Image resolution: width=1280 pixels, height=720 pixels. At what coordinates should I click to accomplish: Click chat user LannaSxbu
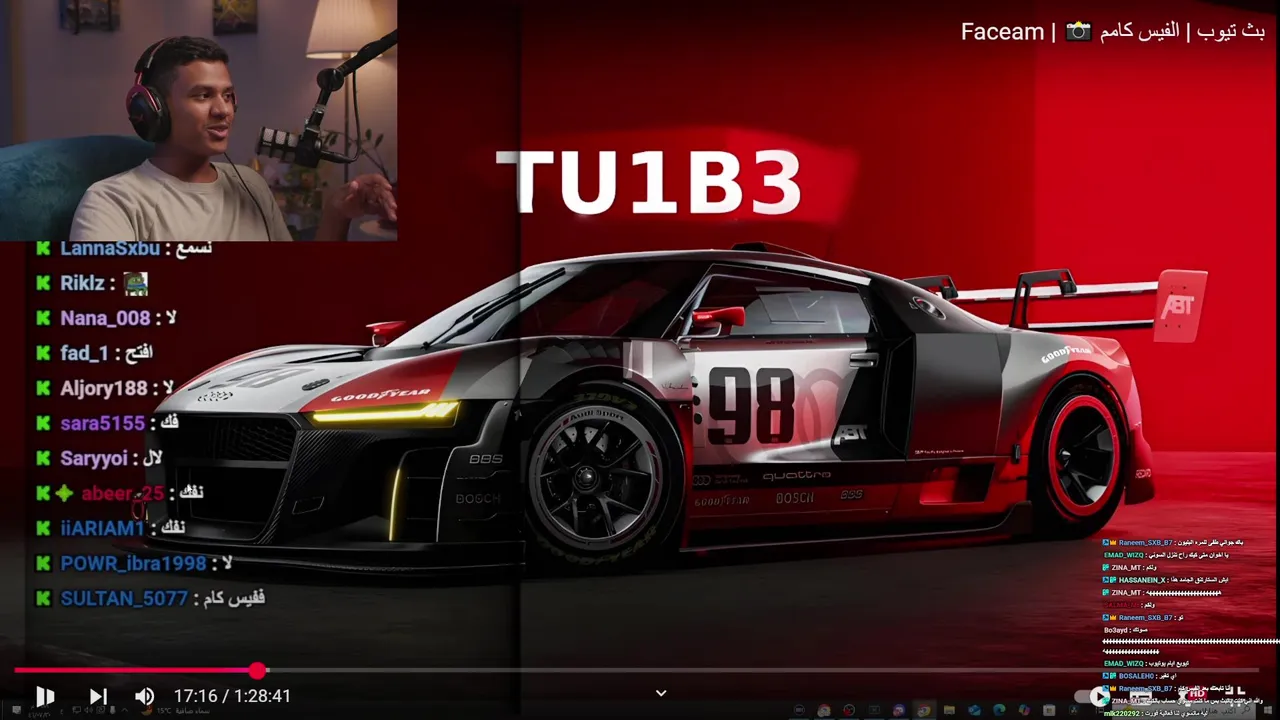[x=110, y=248]
